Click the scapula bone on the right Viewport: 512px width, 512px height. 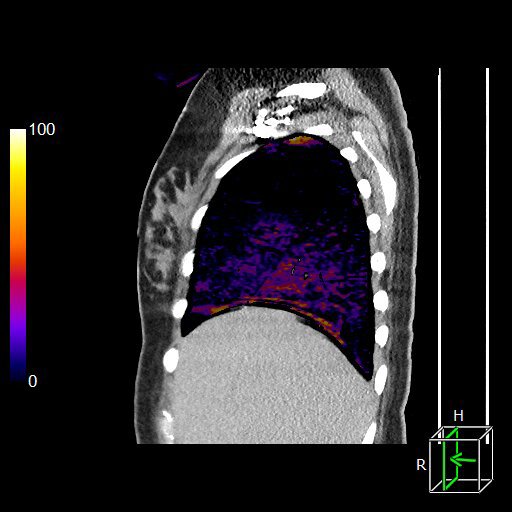tap(377, 173)
